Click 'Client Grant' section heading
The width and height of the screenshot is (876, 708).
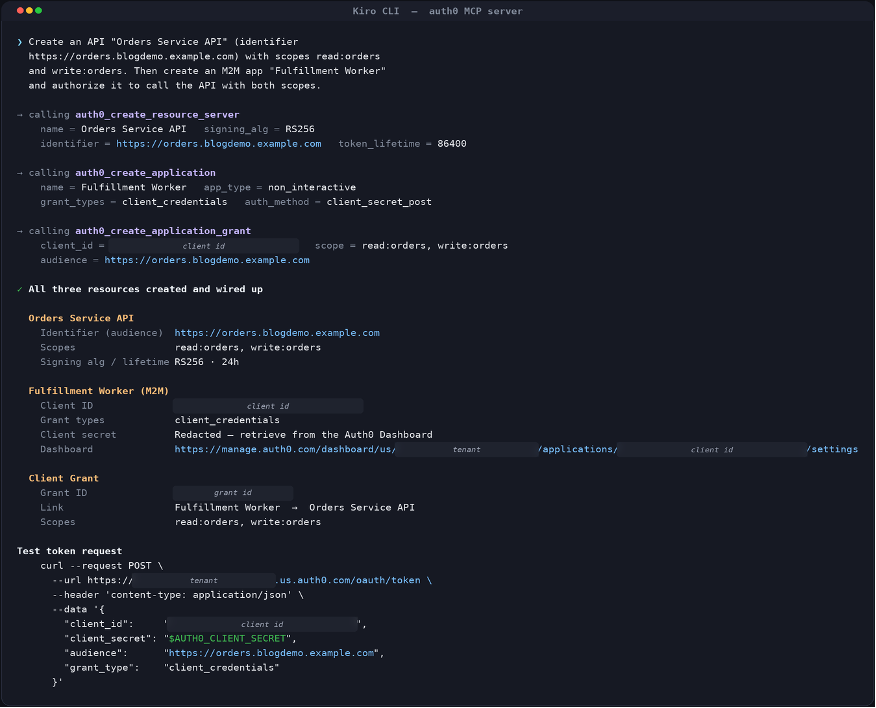click(64, 478)
